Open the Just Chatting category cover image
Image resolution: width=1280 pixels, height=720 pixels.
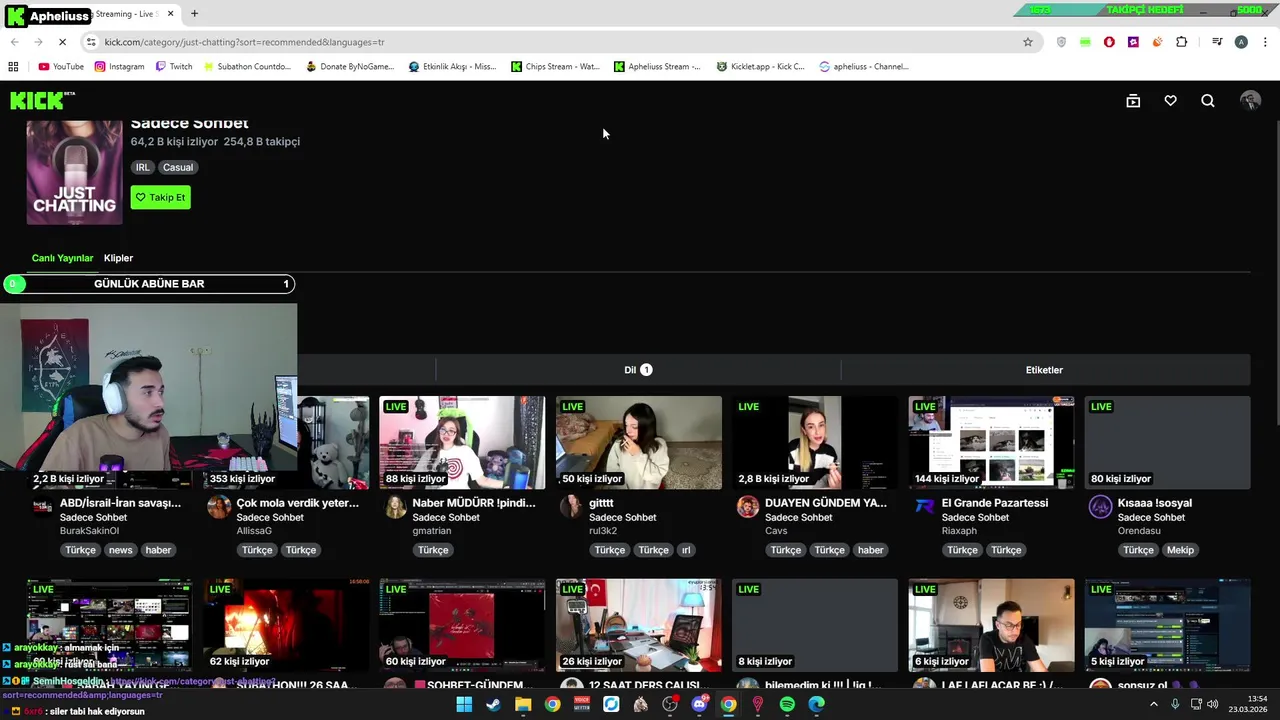74,172
